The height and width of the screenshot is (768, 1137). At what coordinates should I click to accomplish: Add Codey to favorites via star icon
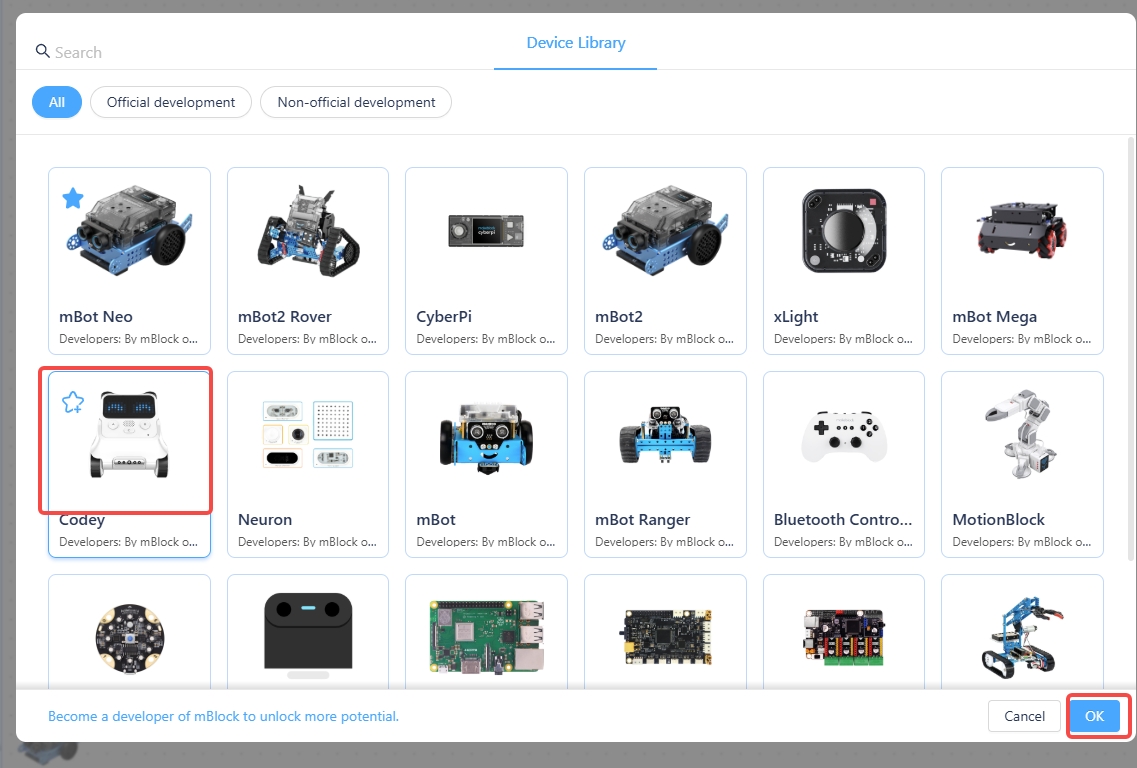(73, 402)
